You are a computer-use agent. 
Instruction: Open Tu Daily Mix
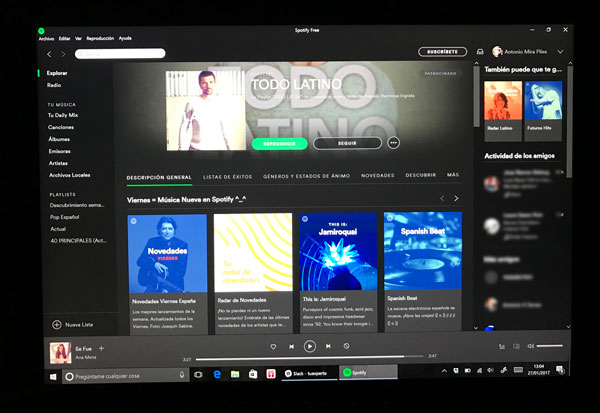click(x=63, y=115)
